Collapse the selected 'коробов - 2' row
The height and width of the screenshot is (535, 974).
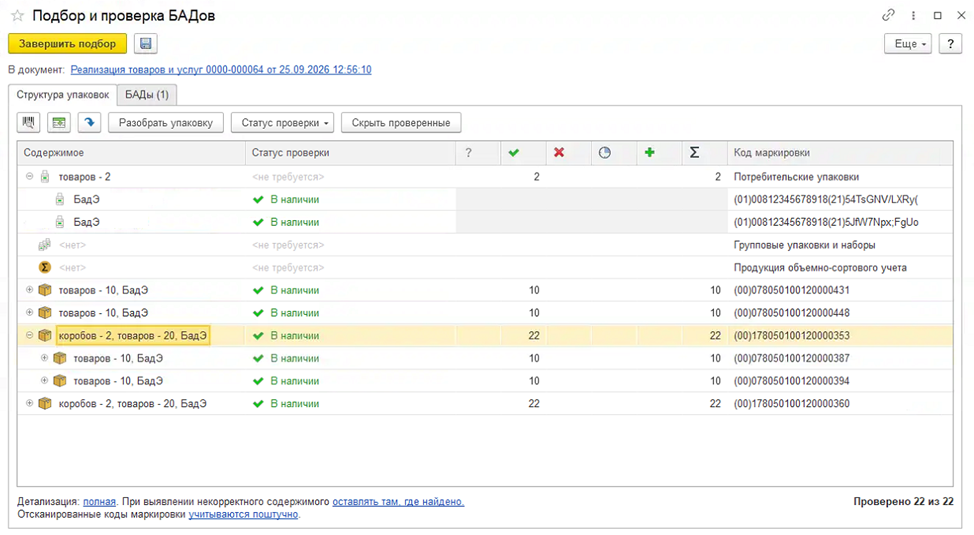[29, 335]
